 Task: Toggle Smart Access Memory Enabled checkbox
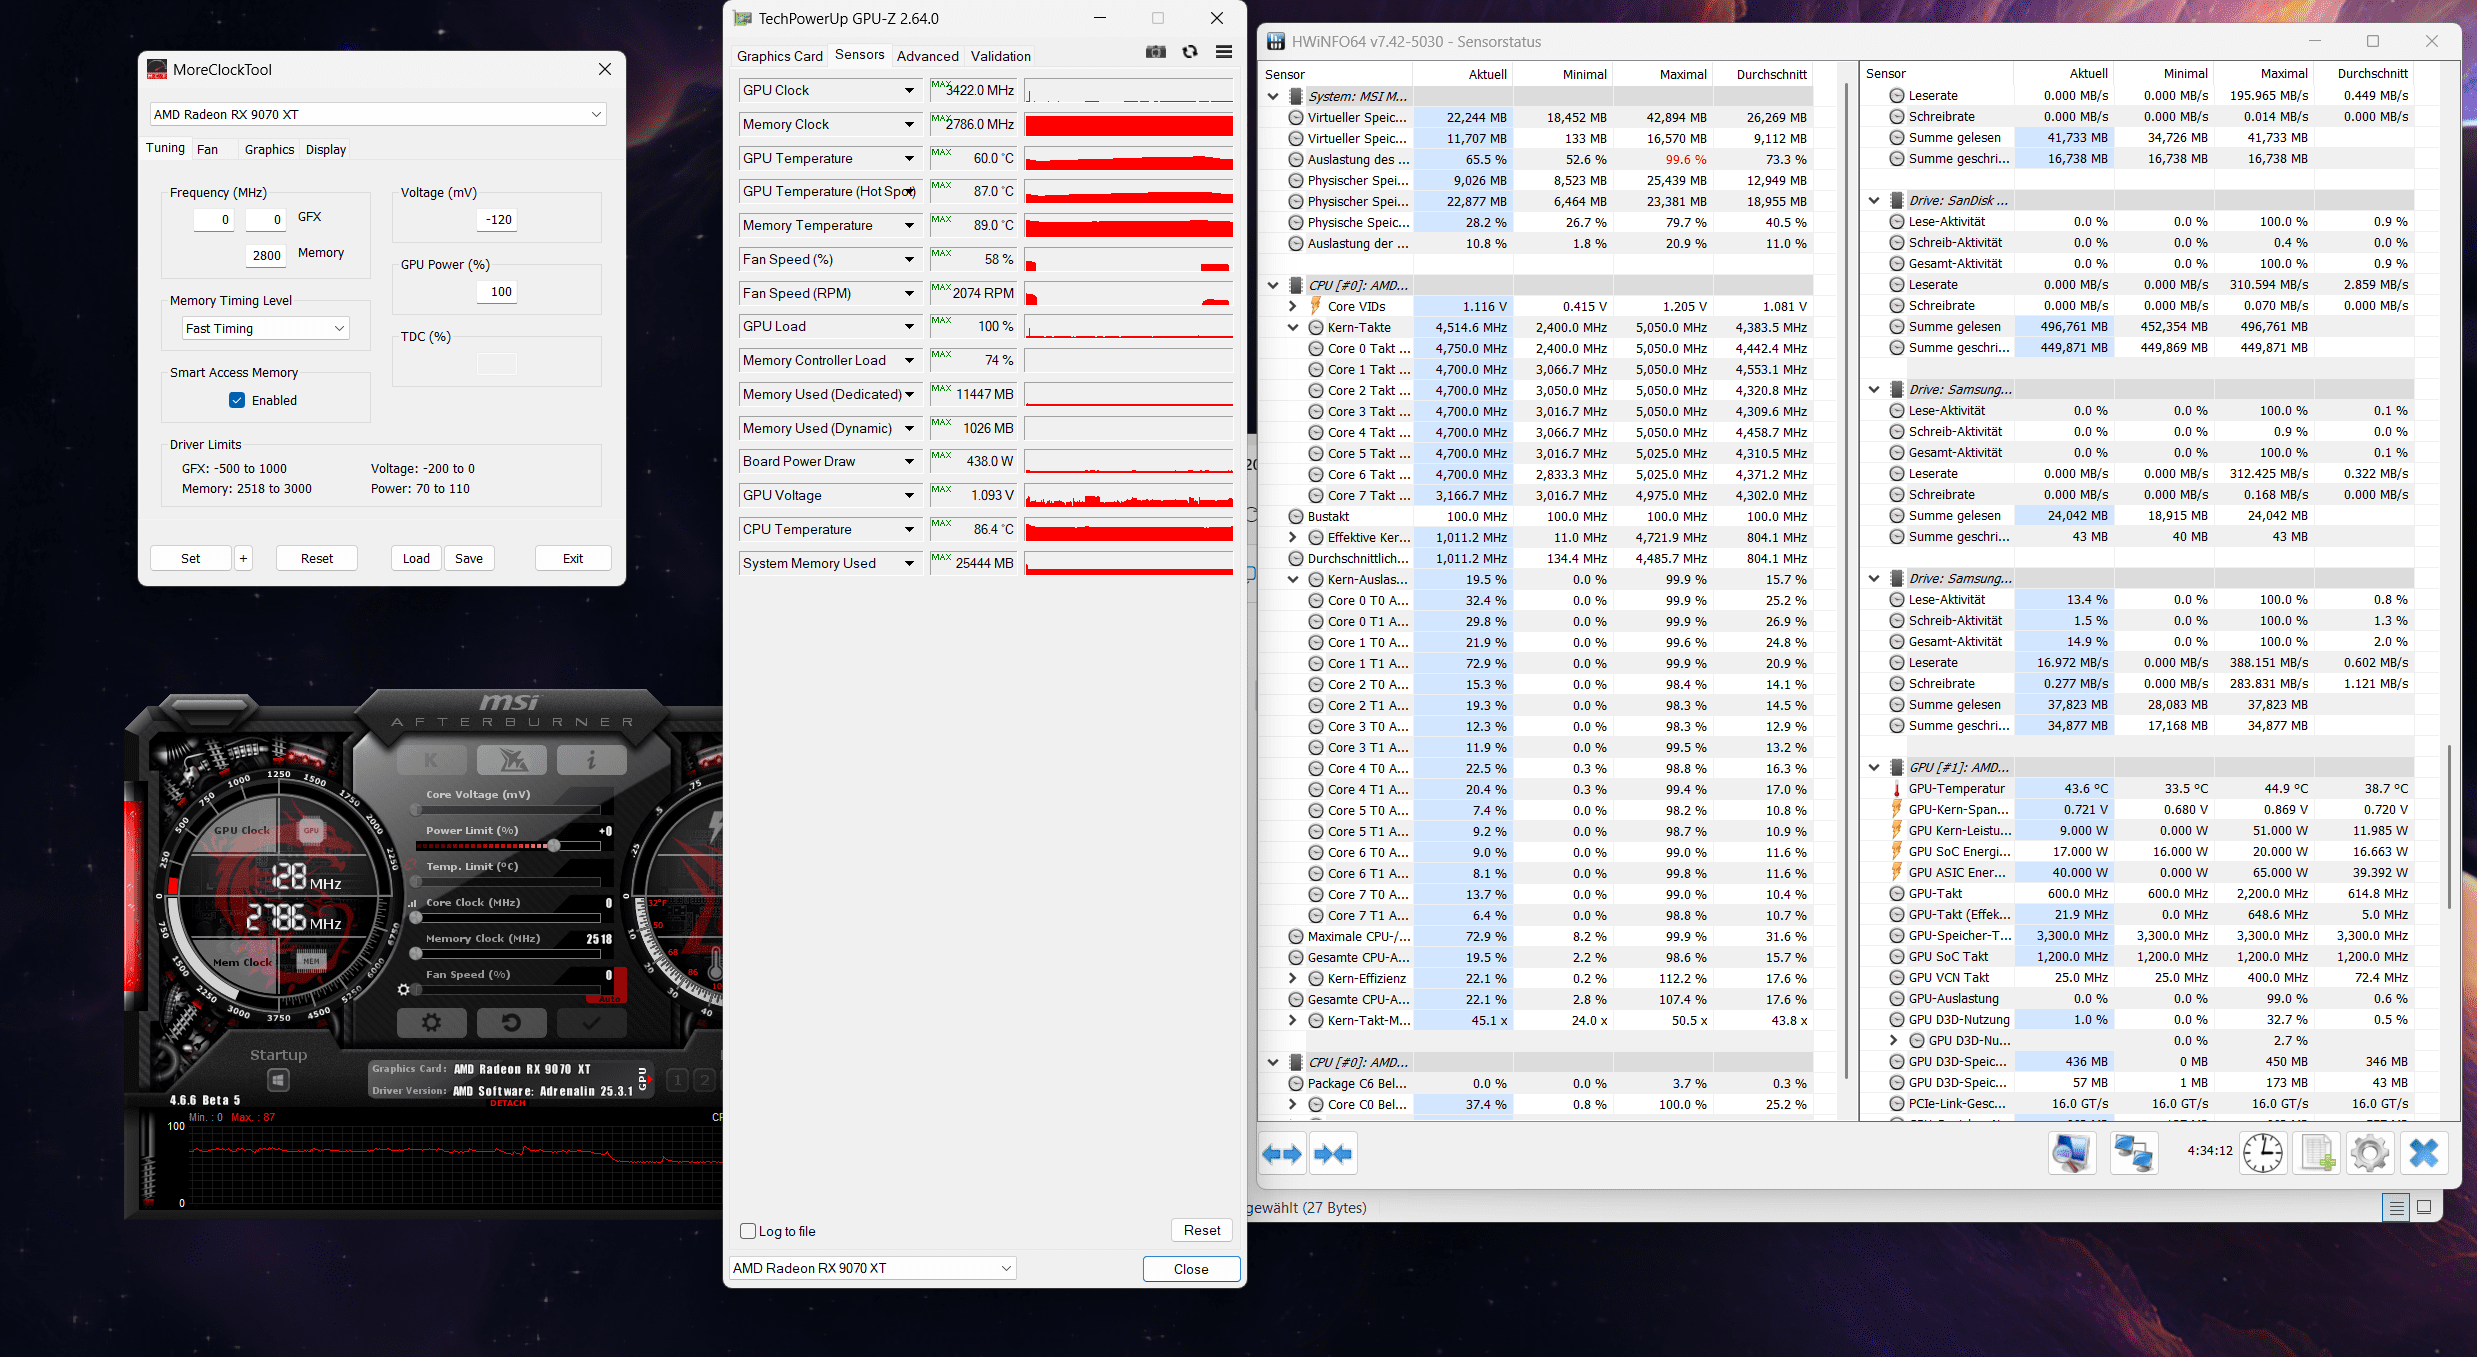[x=237, y=400]
